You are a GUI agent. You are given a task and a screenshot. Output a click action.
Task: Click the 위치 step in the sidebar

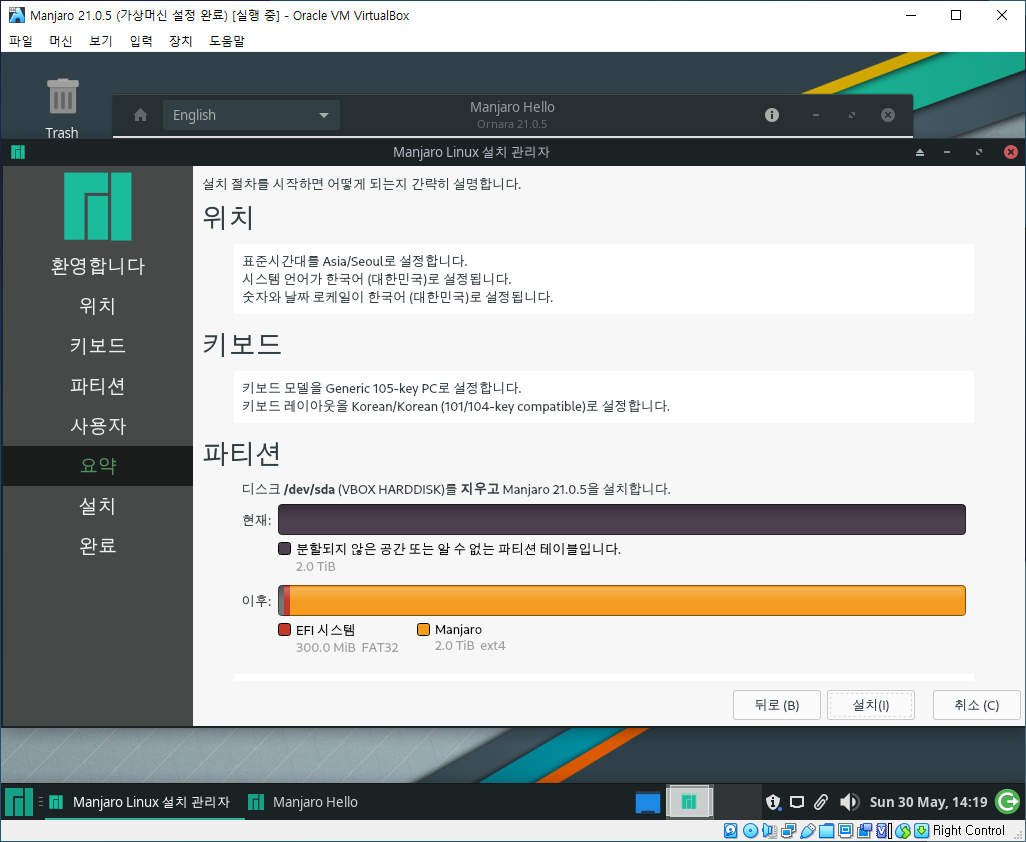97,306
